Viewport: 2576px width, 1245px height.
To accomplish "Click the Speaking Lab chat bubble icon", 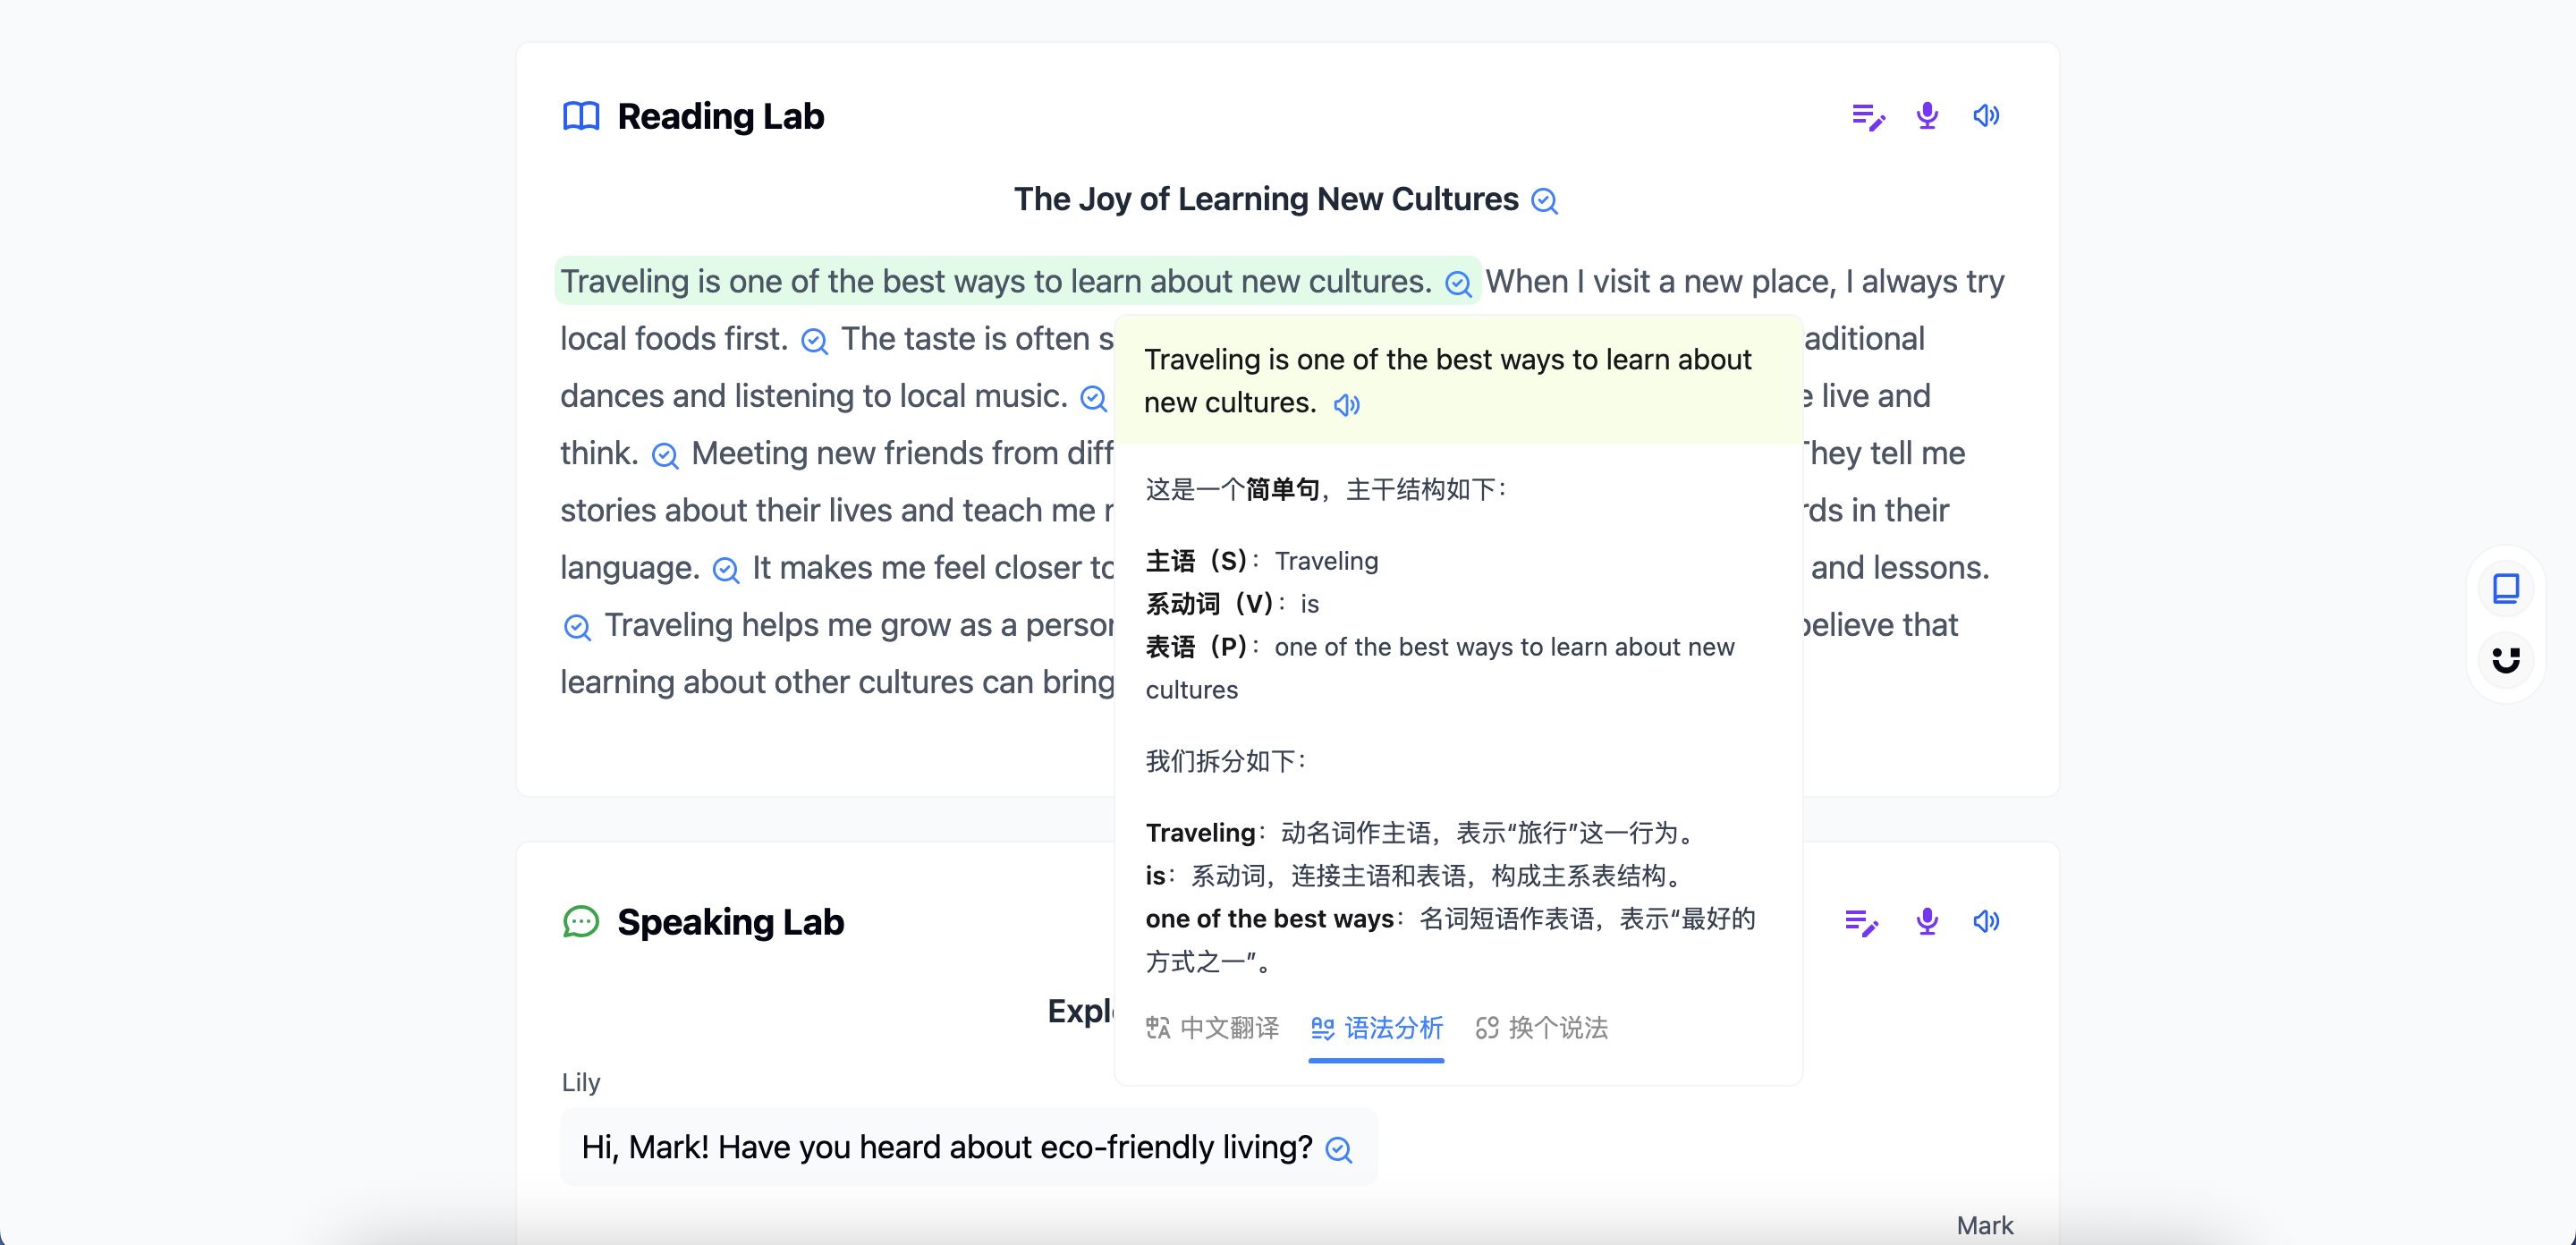I will pos(581,921).
